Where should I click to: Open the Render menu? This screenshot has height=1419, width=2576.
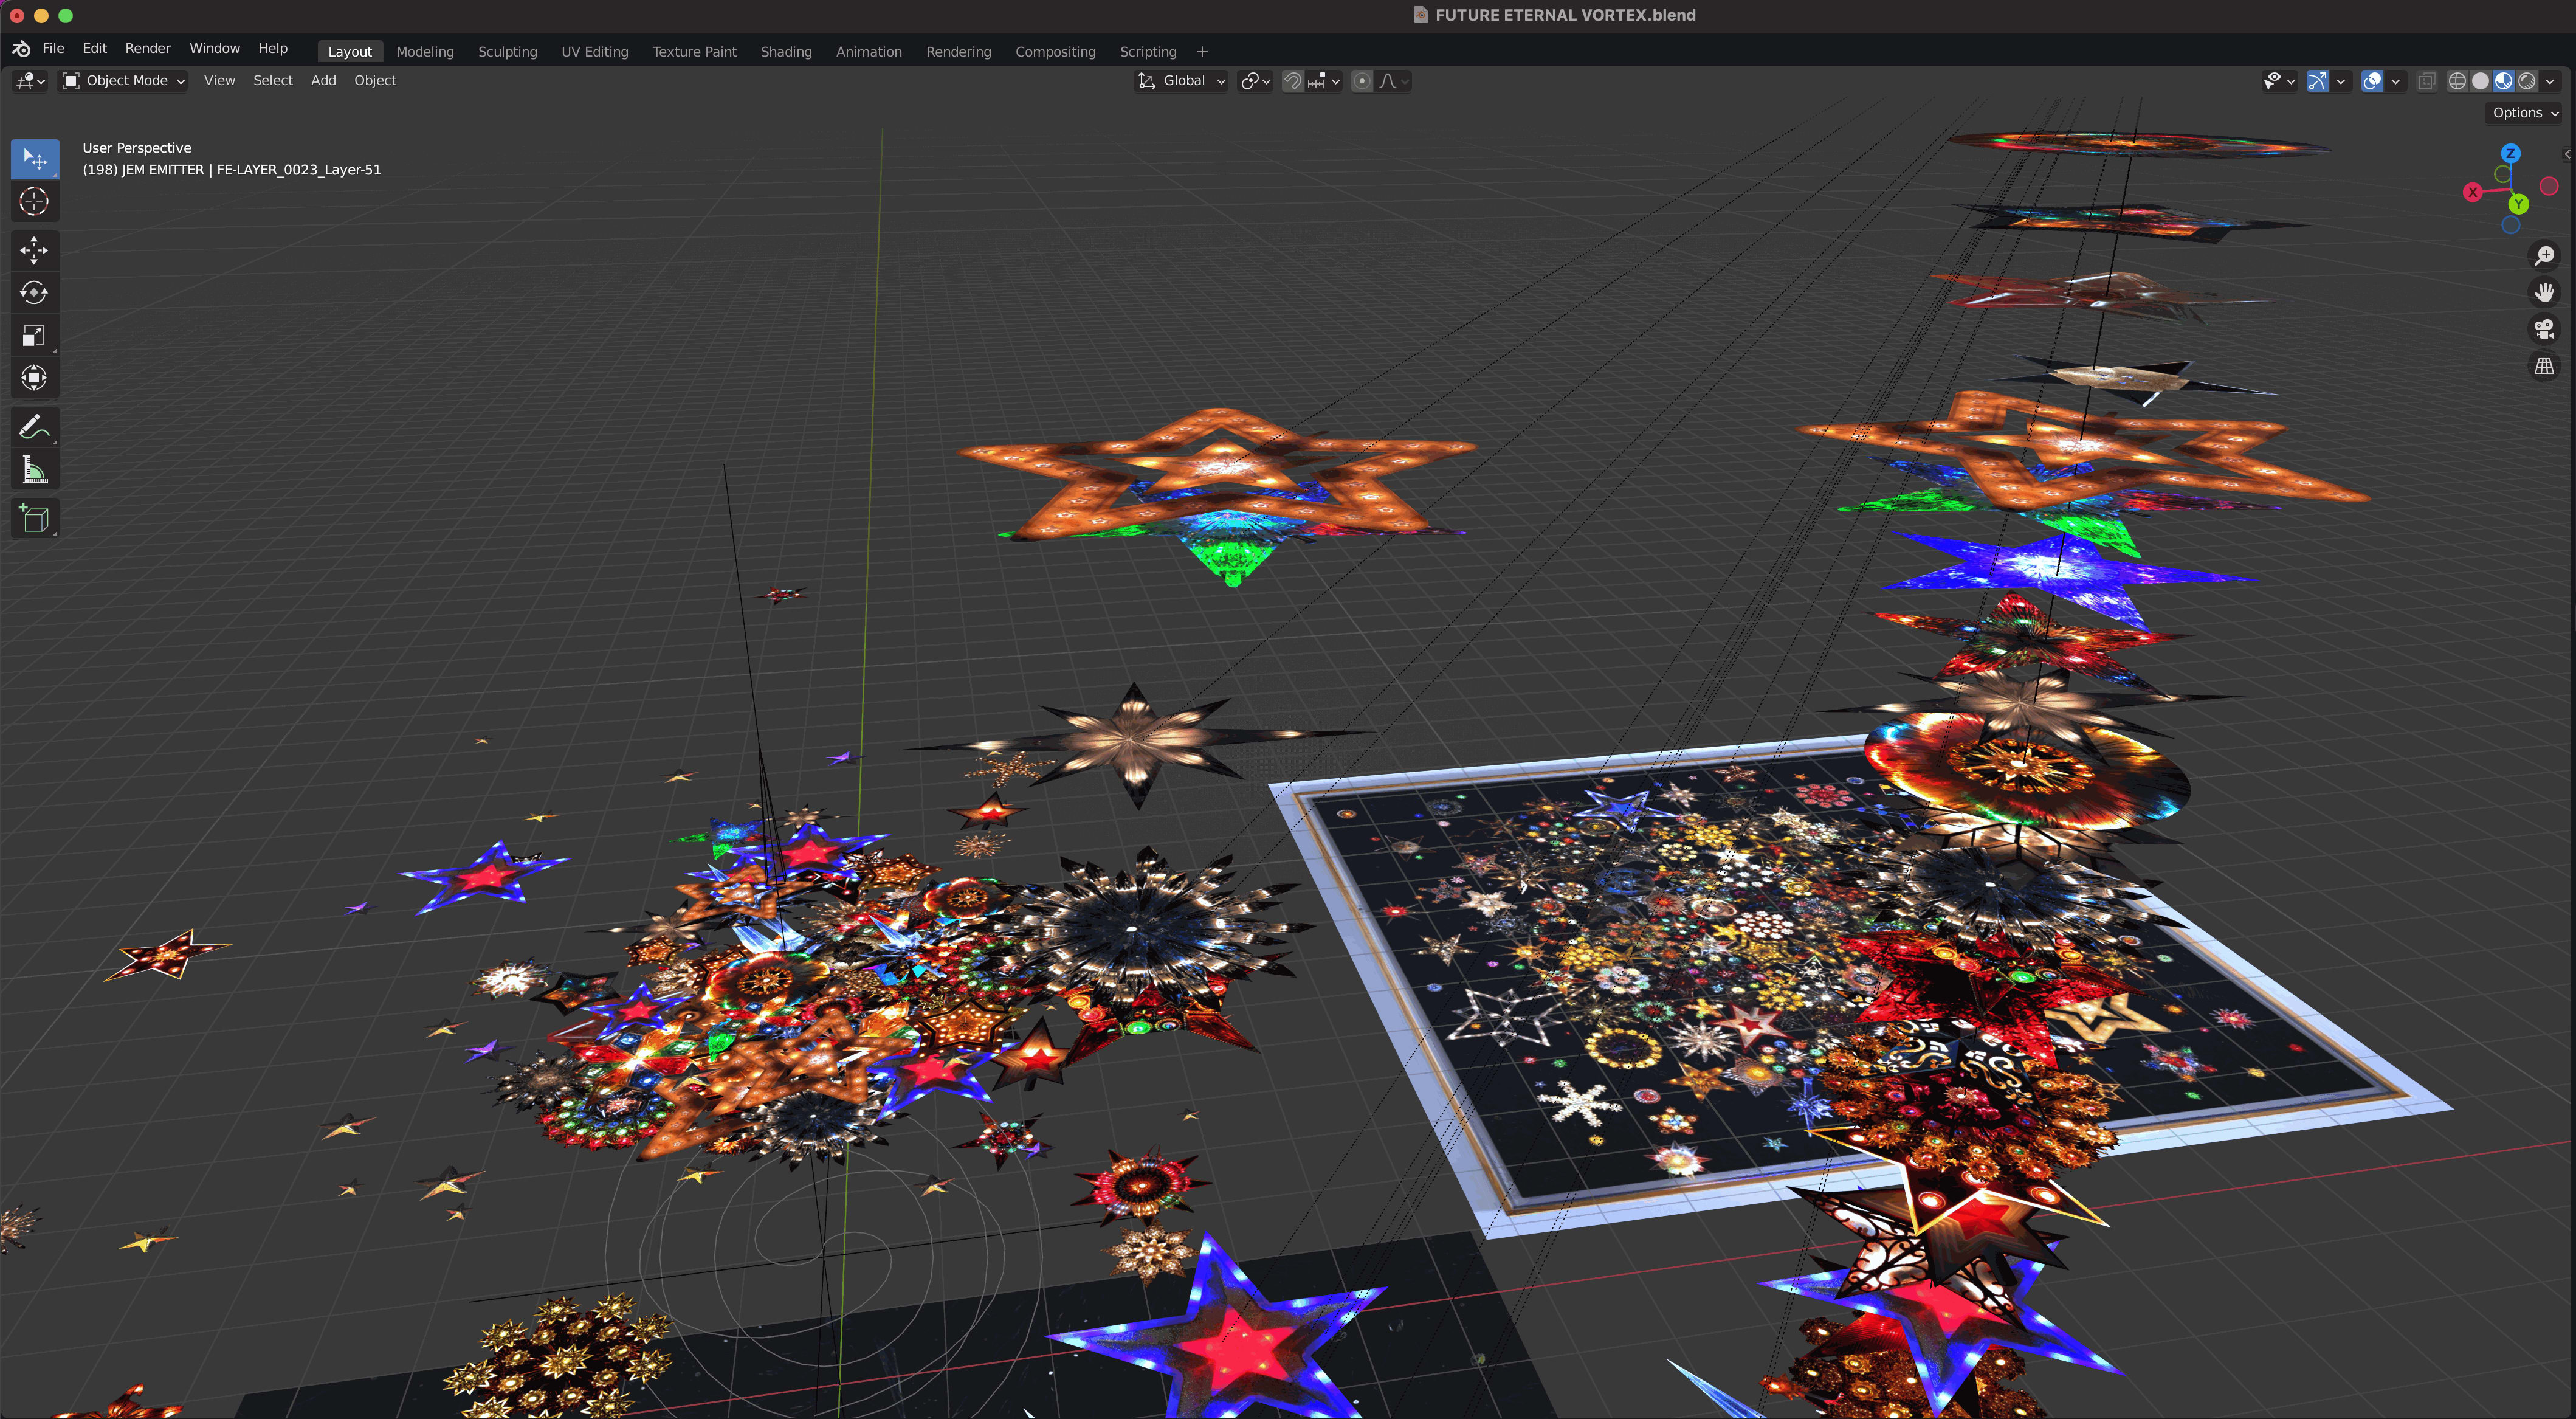[x=148, y=48]
